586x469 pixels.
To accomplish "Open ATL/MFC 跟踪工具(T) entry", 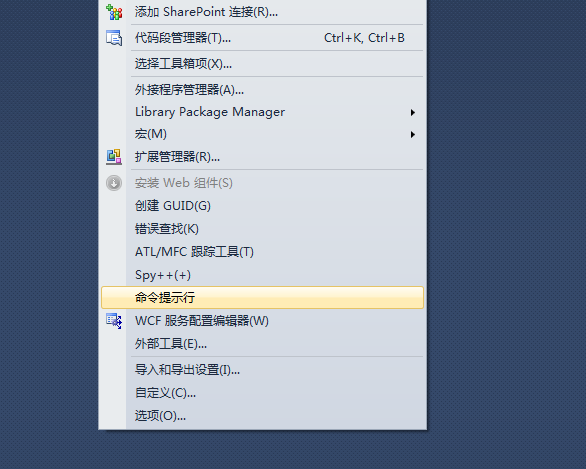I will tap(262, 252).
